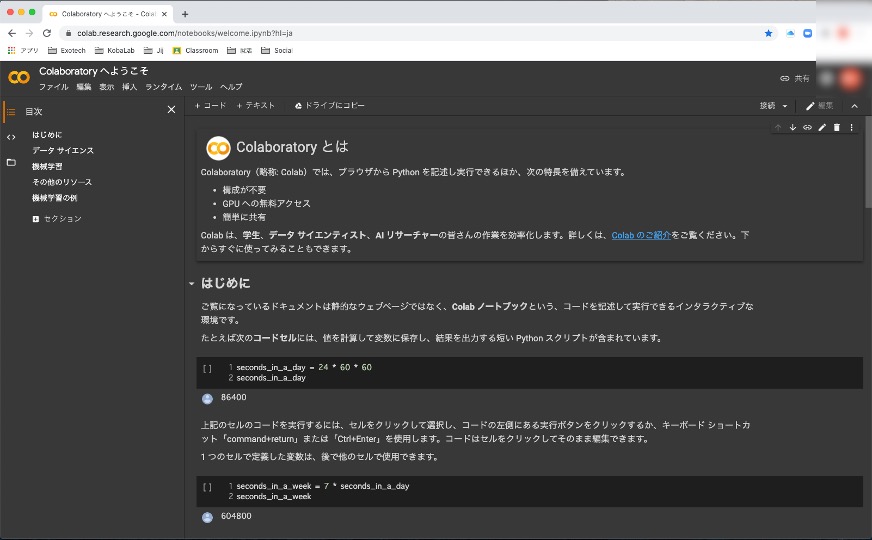
Task: Jump to 機械学習 in table of contents
Action: tap(47, 166)
